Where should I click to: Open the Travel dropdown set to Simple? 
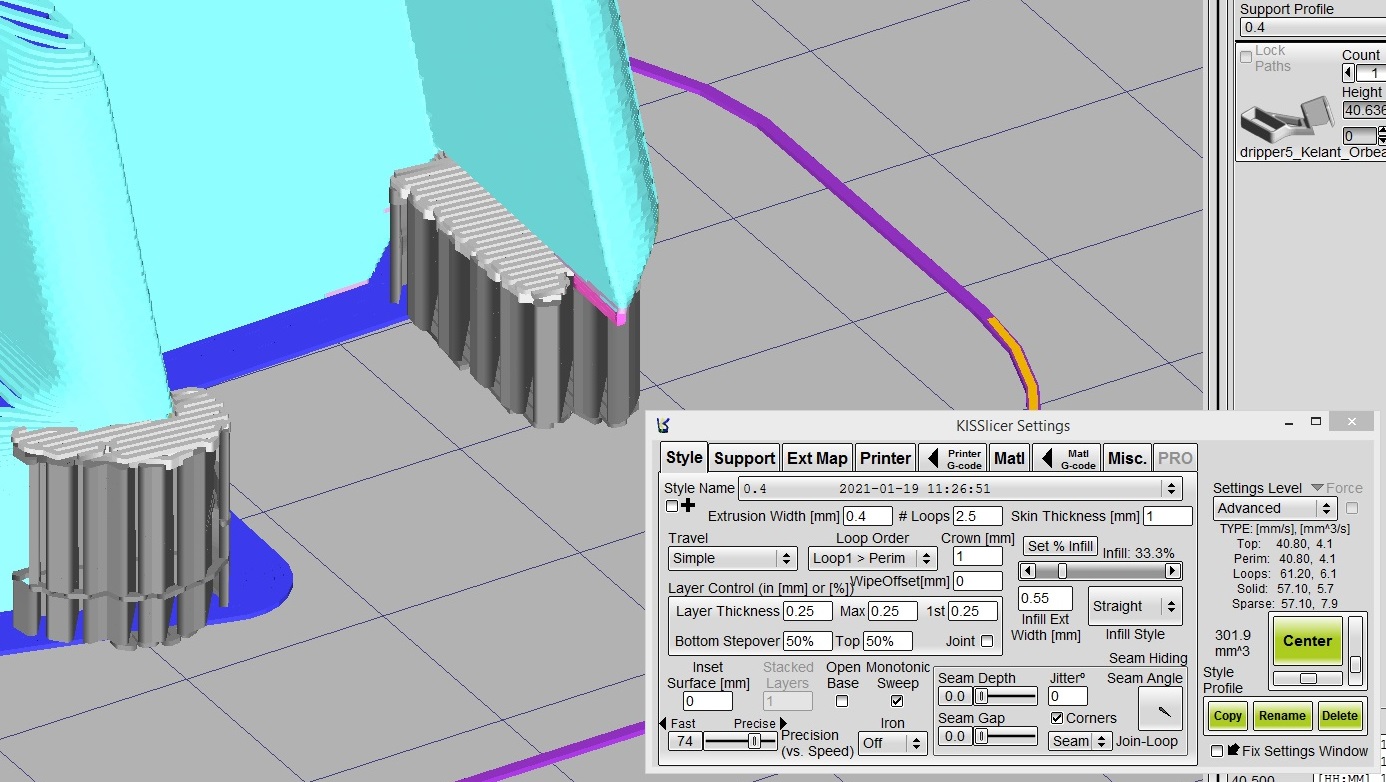click(x=732, y=558)
